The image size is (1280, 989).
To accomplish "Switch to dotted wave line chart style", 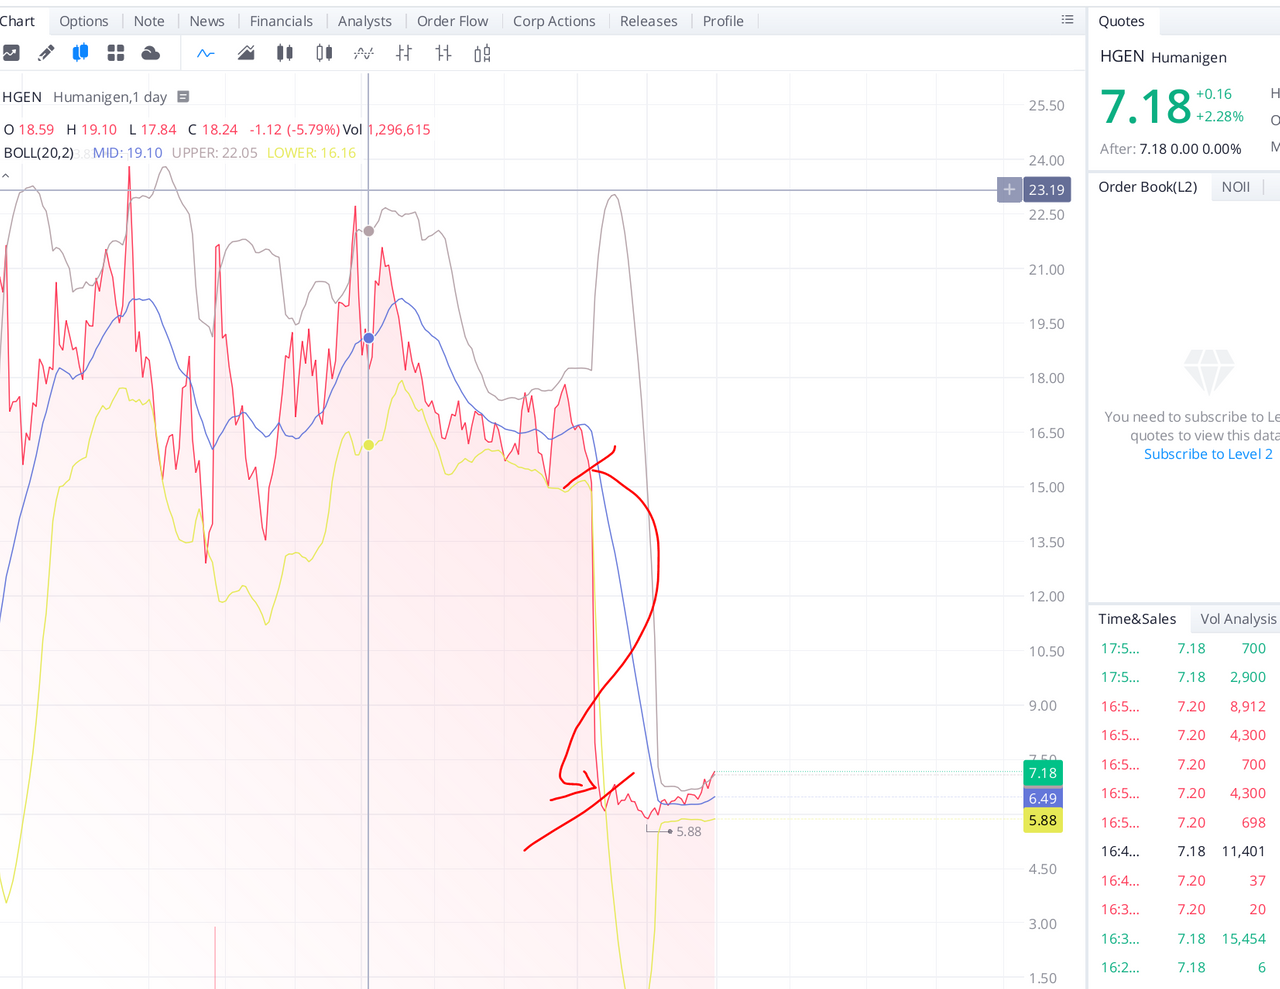I will pos(364,53).
